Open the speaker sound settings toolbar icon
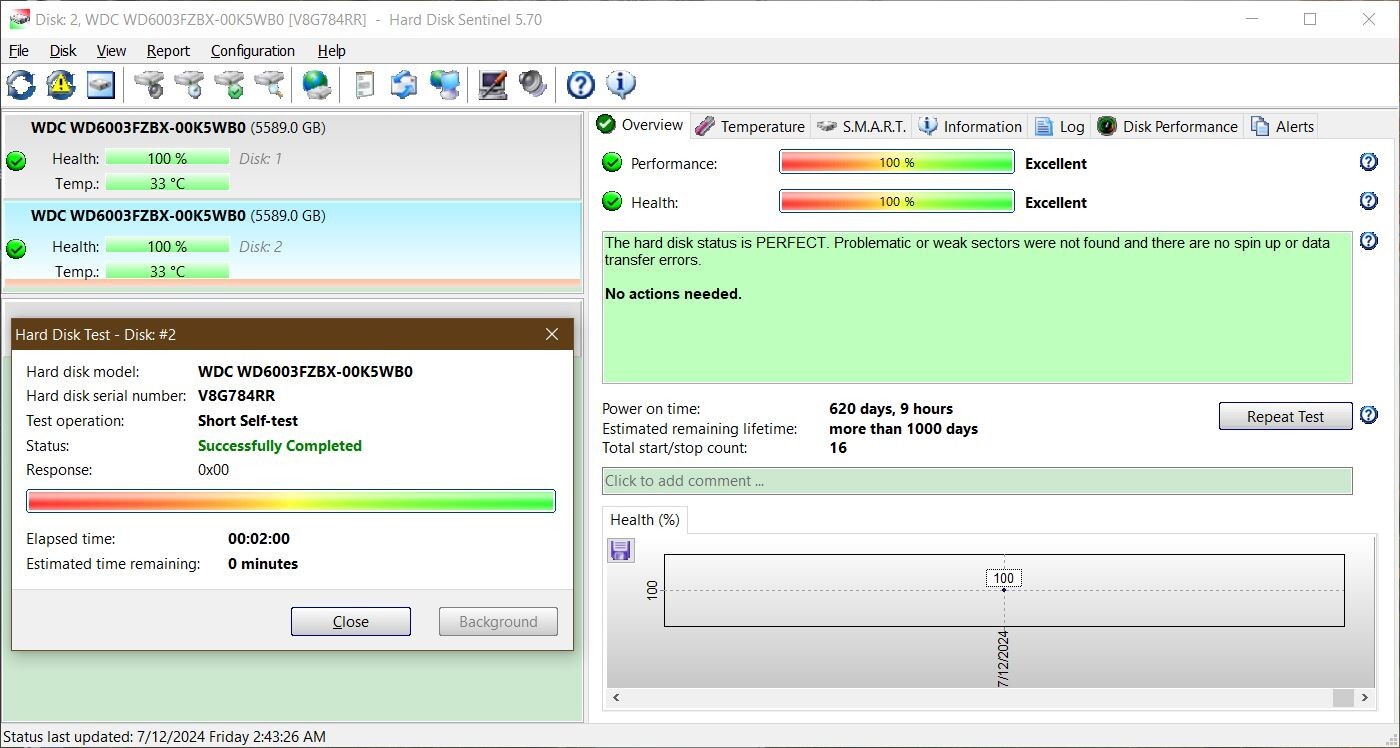 (x=532, y=84)
